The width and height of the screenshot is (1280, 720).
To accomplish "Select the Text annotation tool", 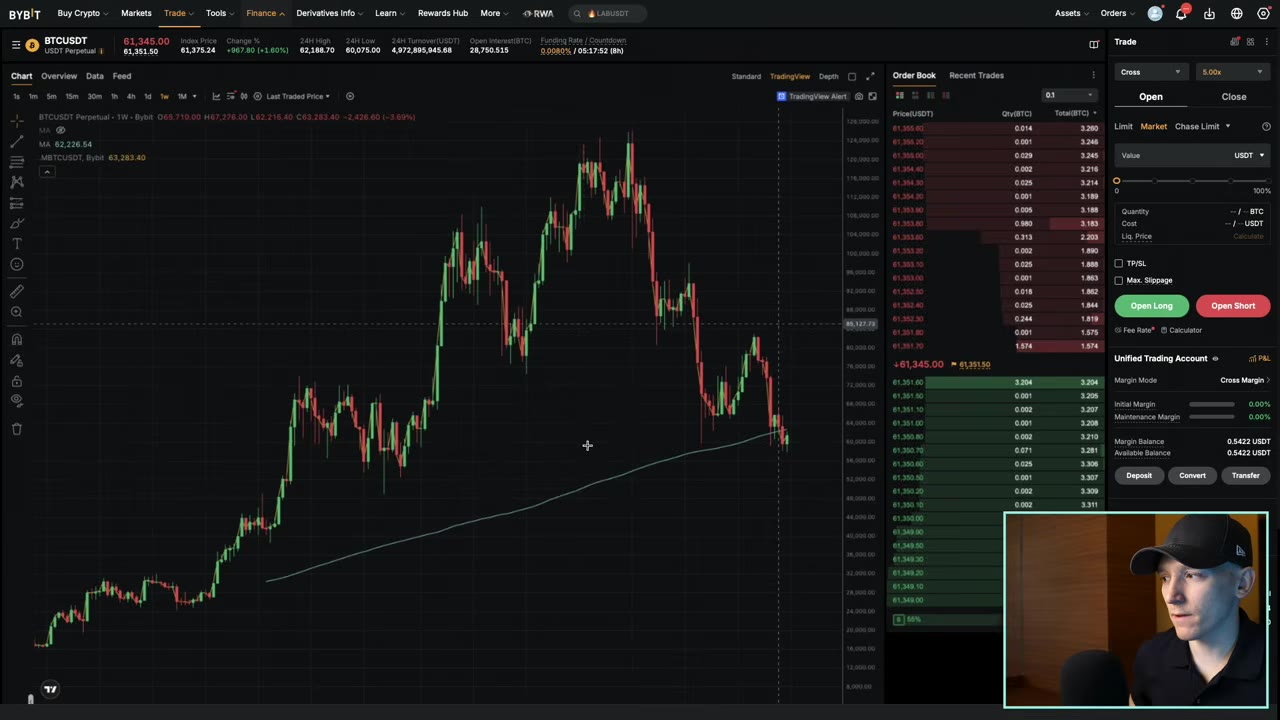I will click(17, 244).
